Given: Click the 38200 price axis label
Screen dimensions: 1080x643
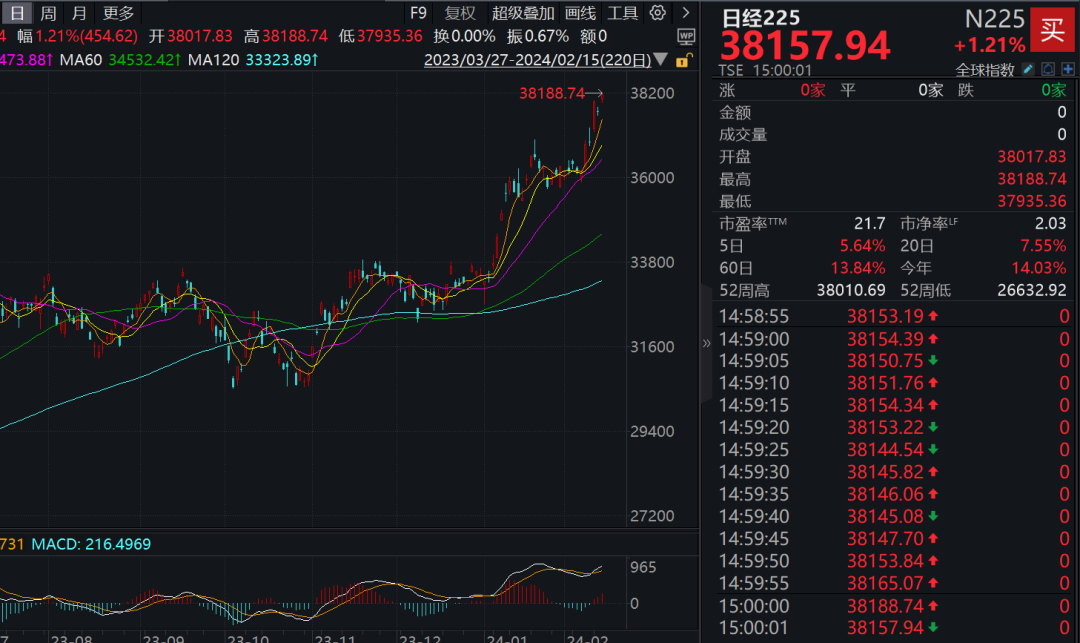Looking at the screenshot, I should coord(652,93).
